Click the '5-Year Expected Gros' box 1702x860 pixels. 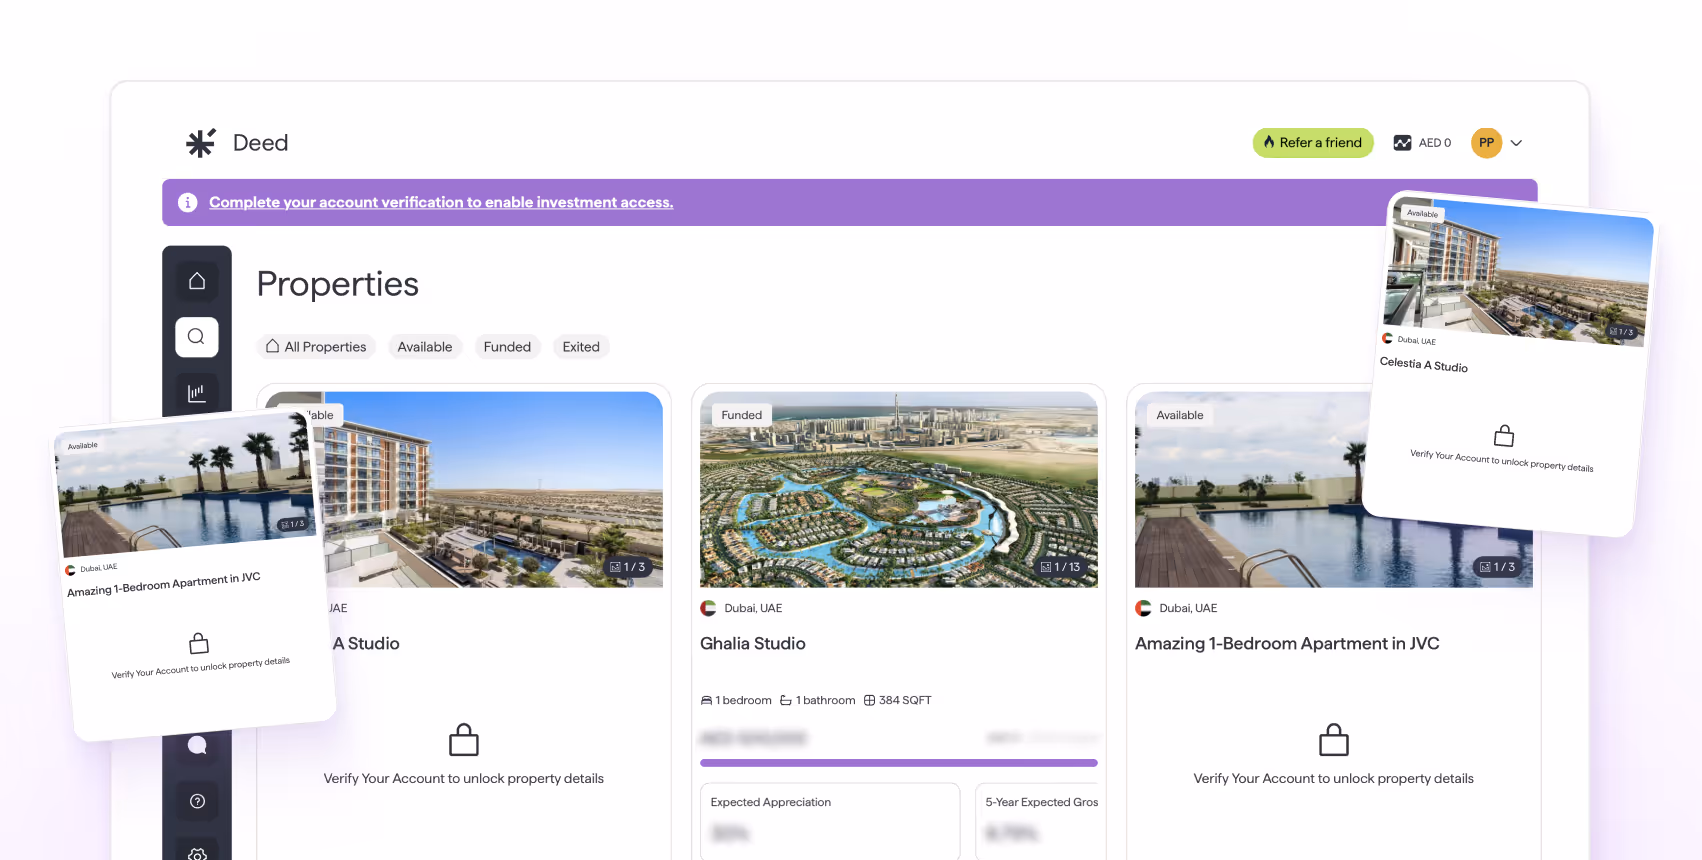[x=1037, y=820]
